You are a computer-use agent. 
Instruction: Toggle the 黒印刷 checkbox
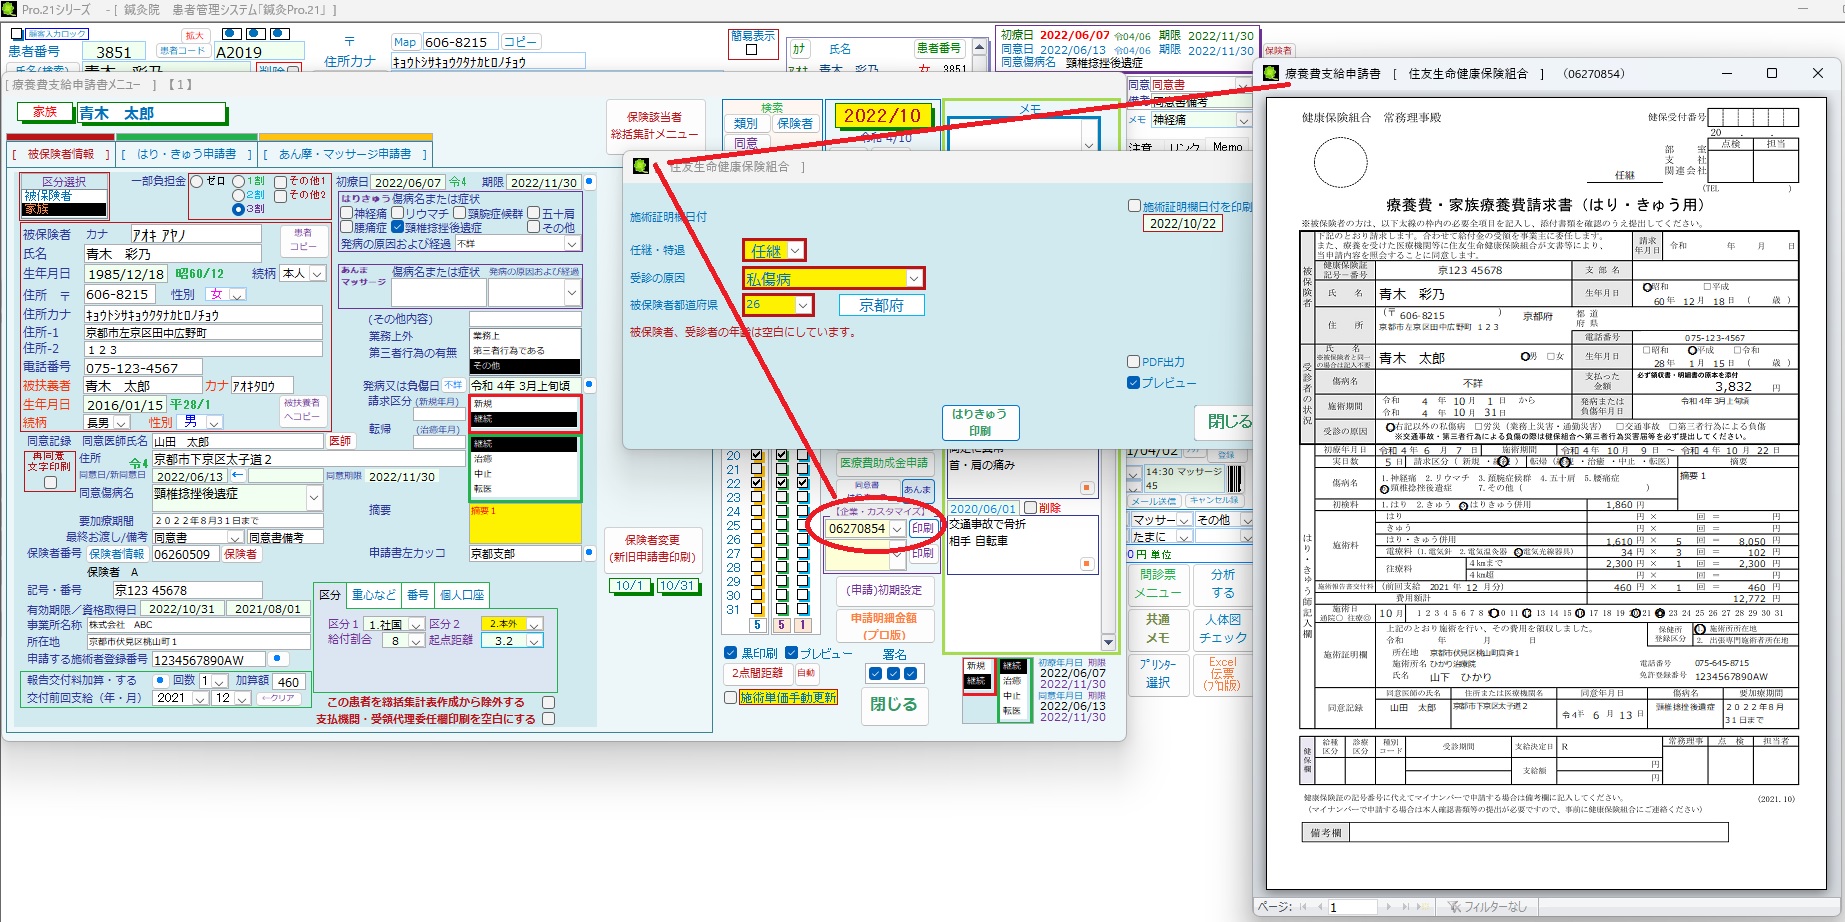point(730,653)
